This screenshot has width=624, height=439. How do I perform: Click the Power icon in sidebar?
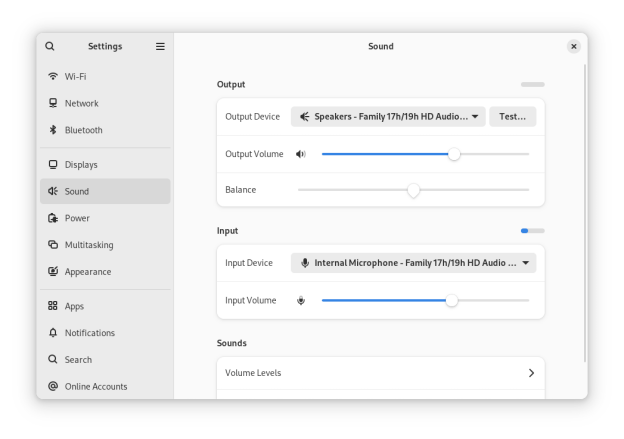tap(53, 218)
